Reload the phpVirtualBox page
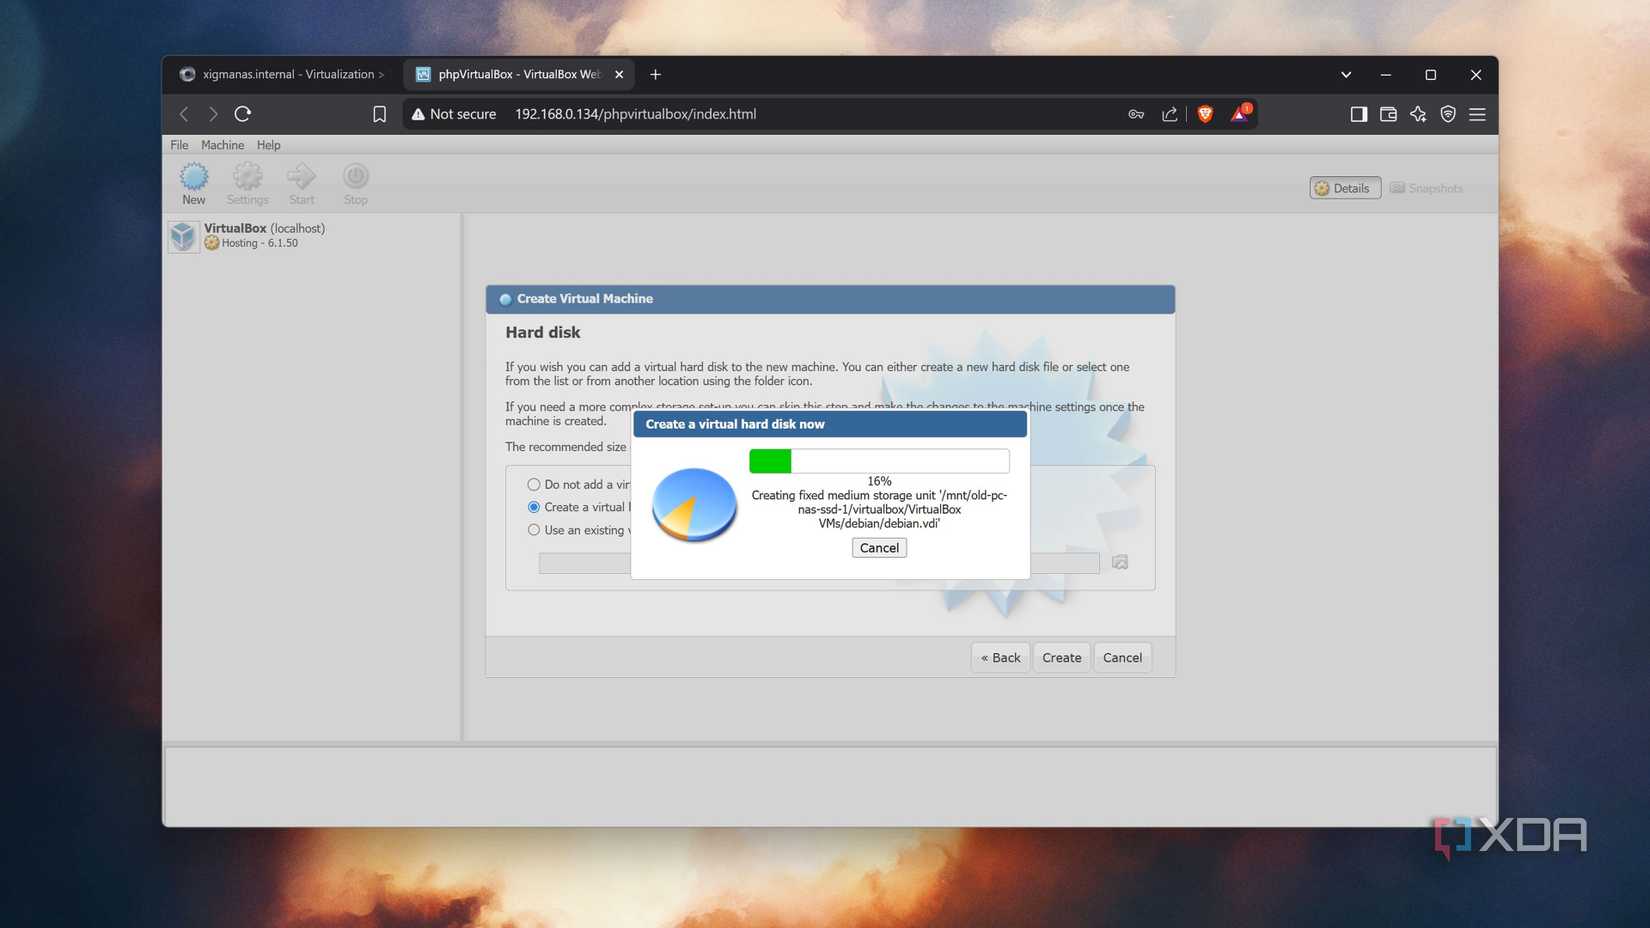 (x=242, y=114)
